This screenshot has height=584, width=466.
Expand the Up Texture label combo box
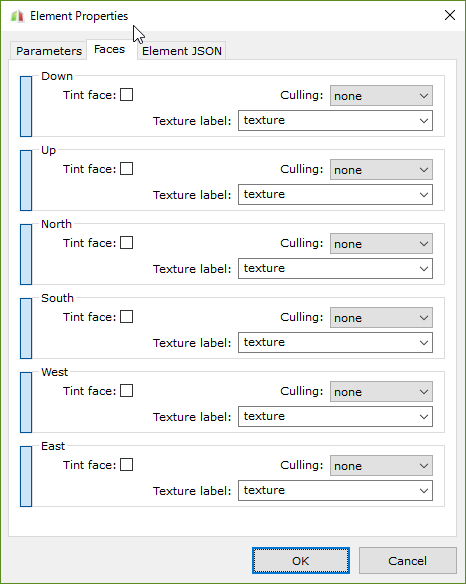(x=335, y=194)
